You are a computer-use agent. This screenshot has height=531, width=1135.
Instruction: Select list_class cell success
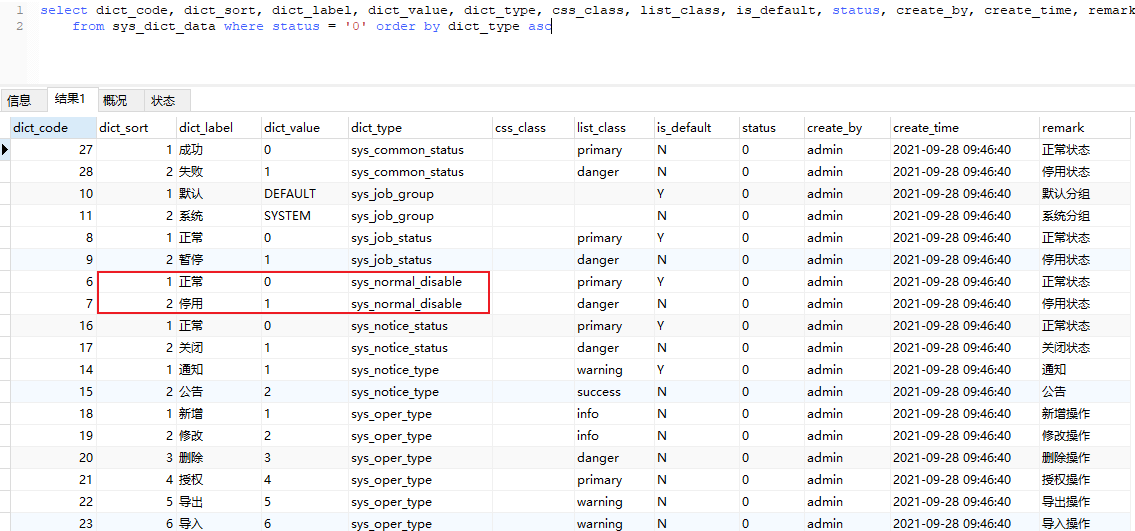pyautogui.click(x=614, y=392)
